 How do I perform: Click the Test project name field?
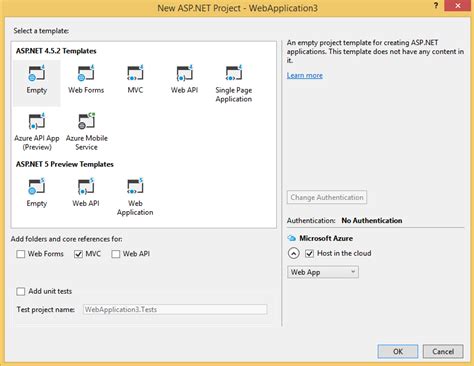coord(175,309)
